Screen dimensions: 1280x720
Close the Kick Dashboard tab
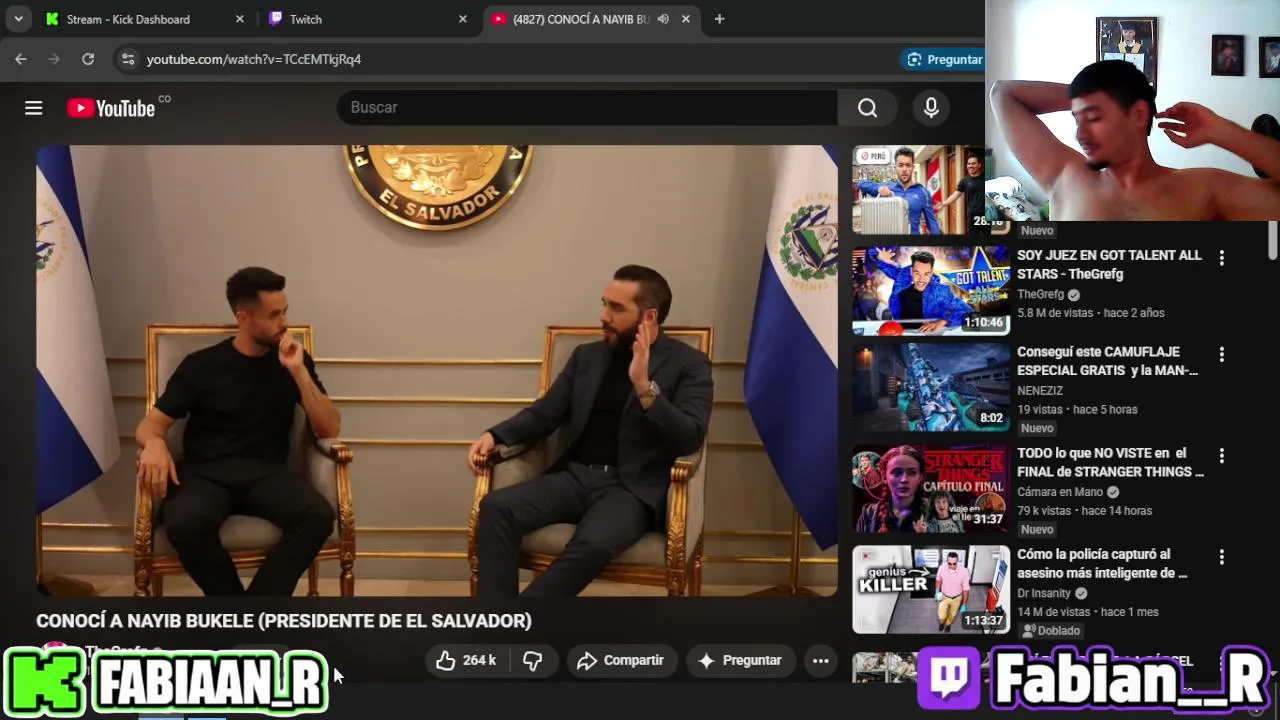239,19
